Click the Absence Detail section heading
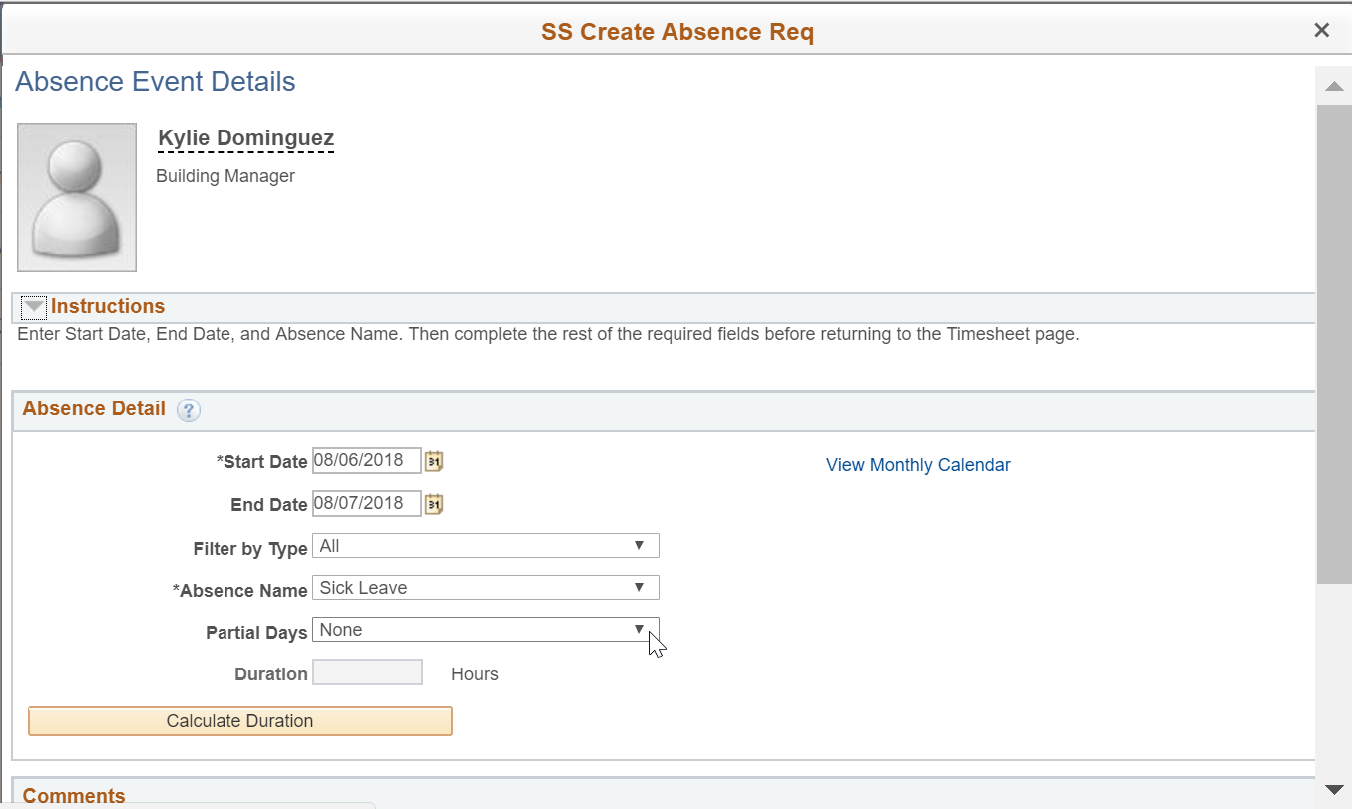Screen dimensions: 1352x809 point(94,409)
